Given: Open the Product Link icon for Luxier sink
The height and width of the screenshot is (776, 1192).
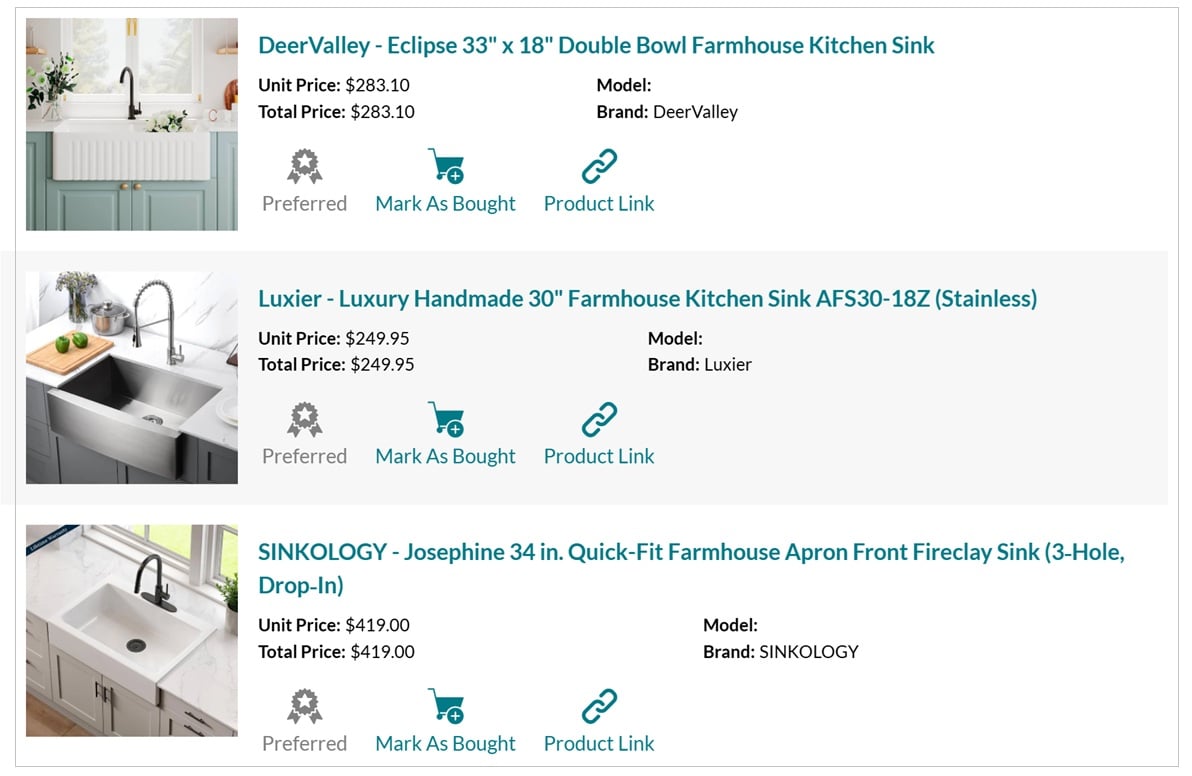Looking at the screenshot, I should pyautogui.click(x=598, y=418).
